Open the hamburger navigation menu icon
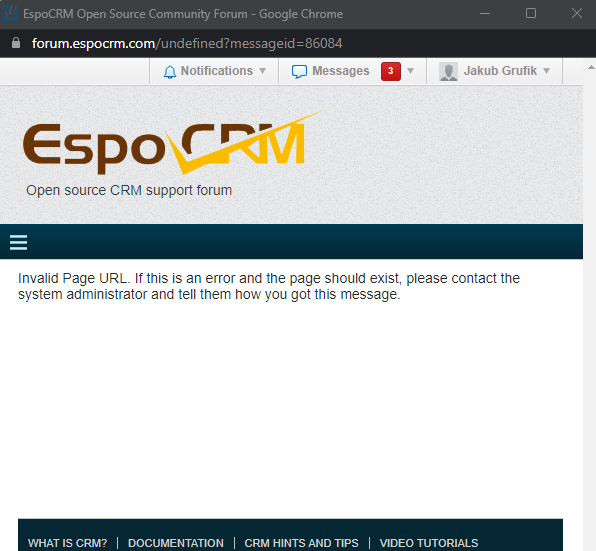This screenshot has width=596, height=551. (18, 242)
